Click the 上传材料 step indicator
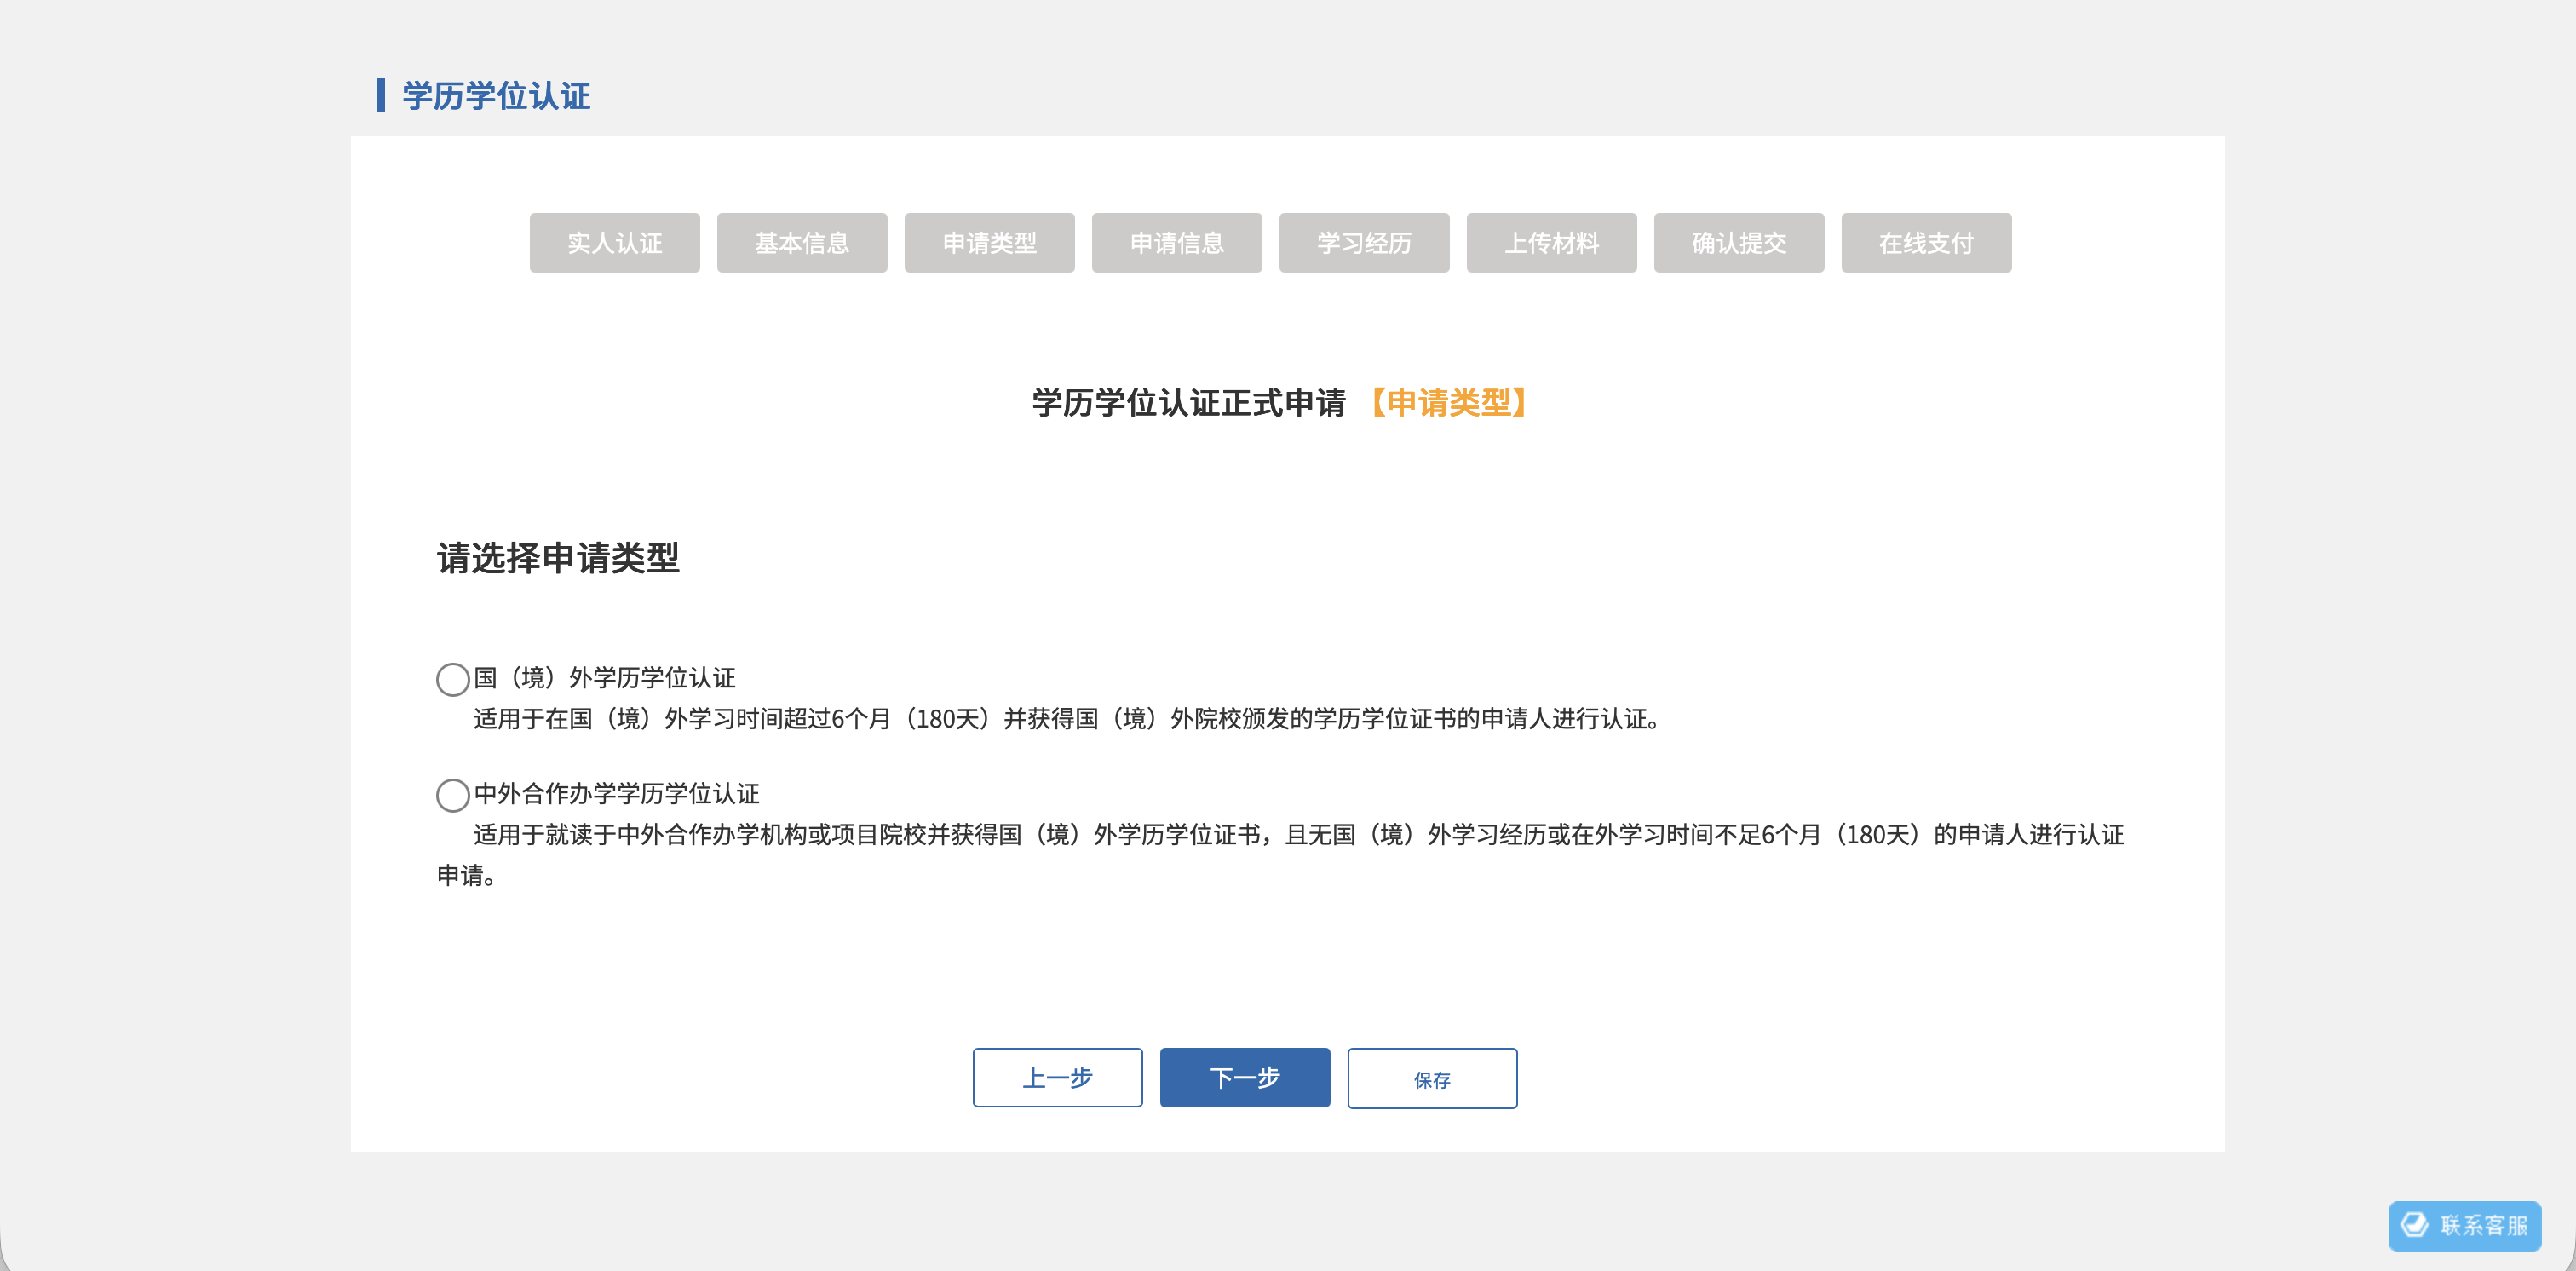 pyautogui.click(x=1551, y=243)
